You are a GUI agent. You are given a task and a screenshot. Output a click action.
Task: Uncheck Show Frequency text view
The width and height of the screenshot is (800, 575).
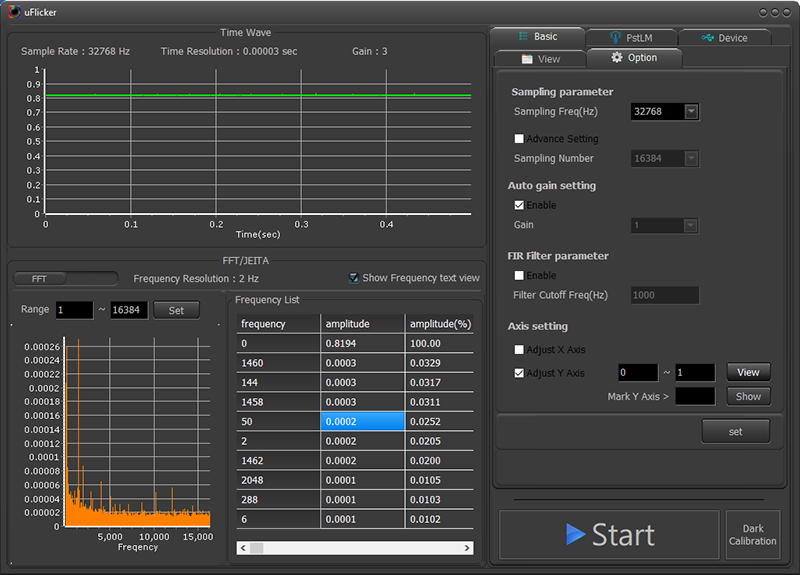[354, 278]
